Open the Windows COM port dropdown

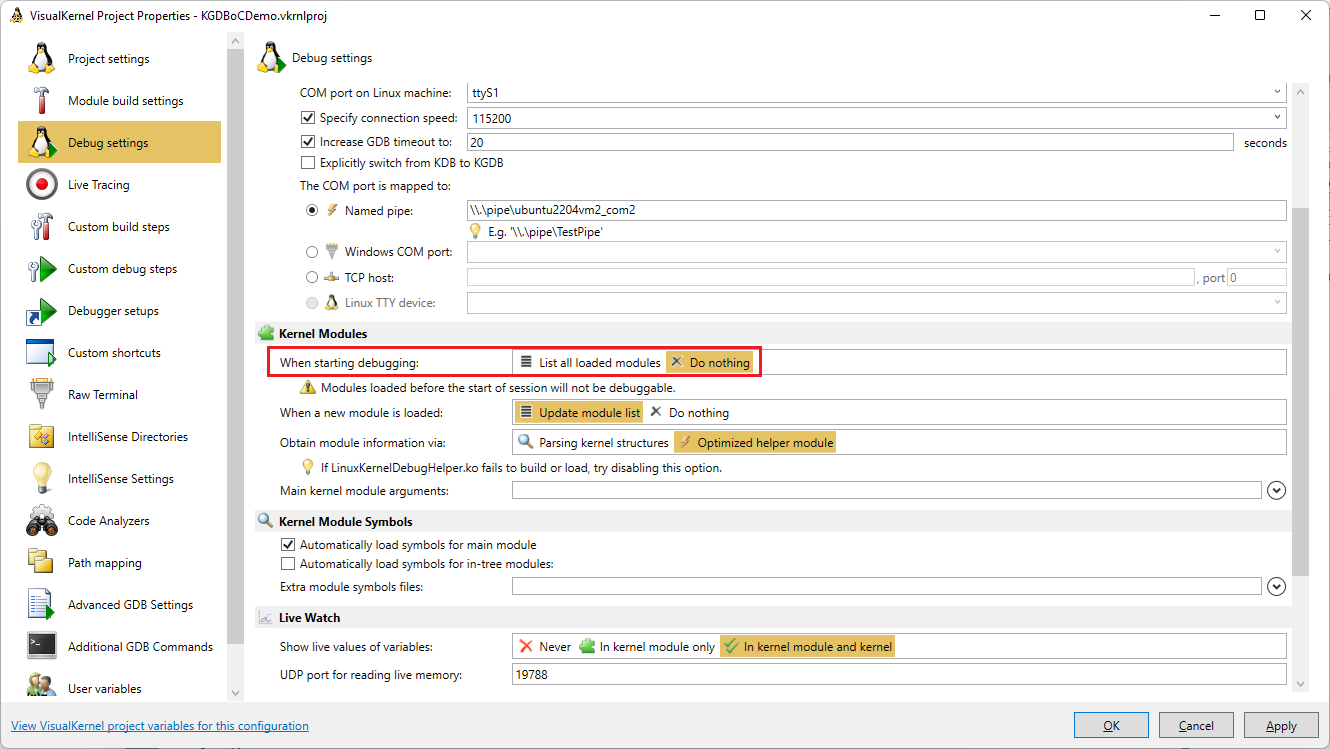pyautogui.click(x=1277, y=252)
